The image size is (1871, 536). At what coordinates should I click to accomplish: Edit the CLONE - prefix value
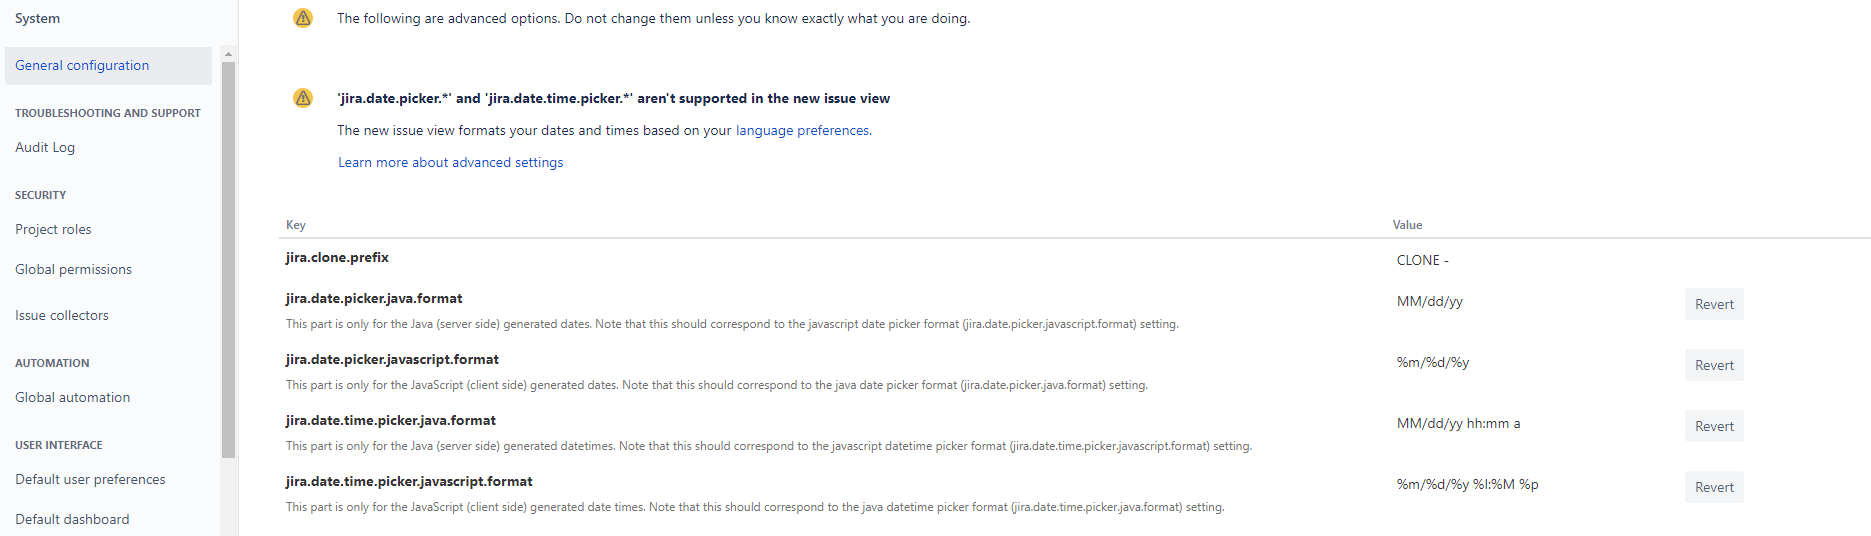pos(1423,260)
